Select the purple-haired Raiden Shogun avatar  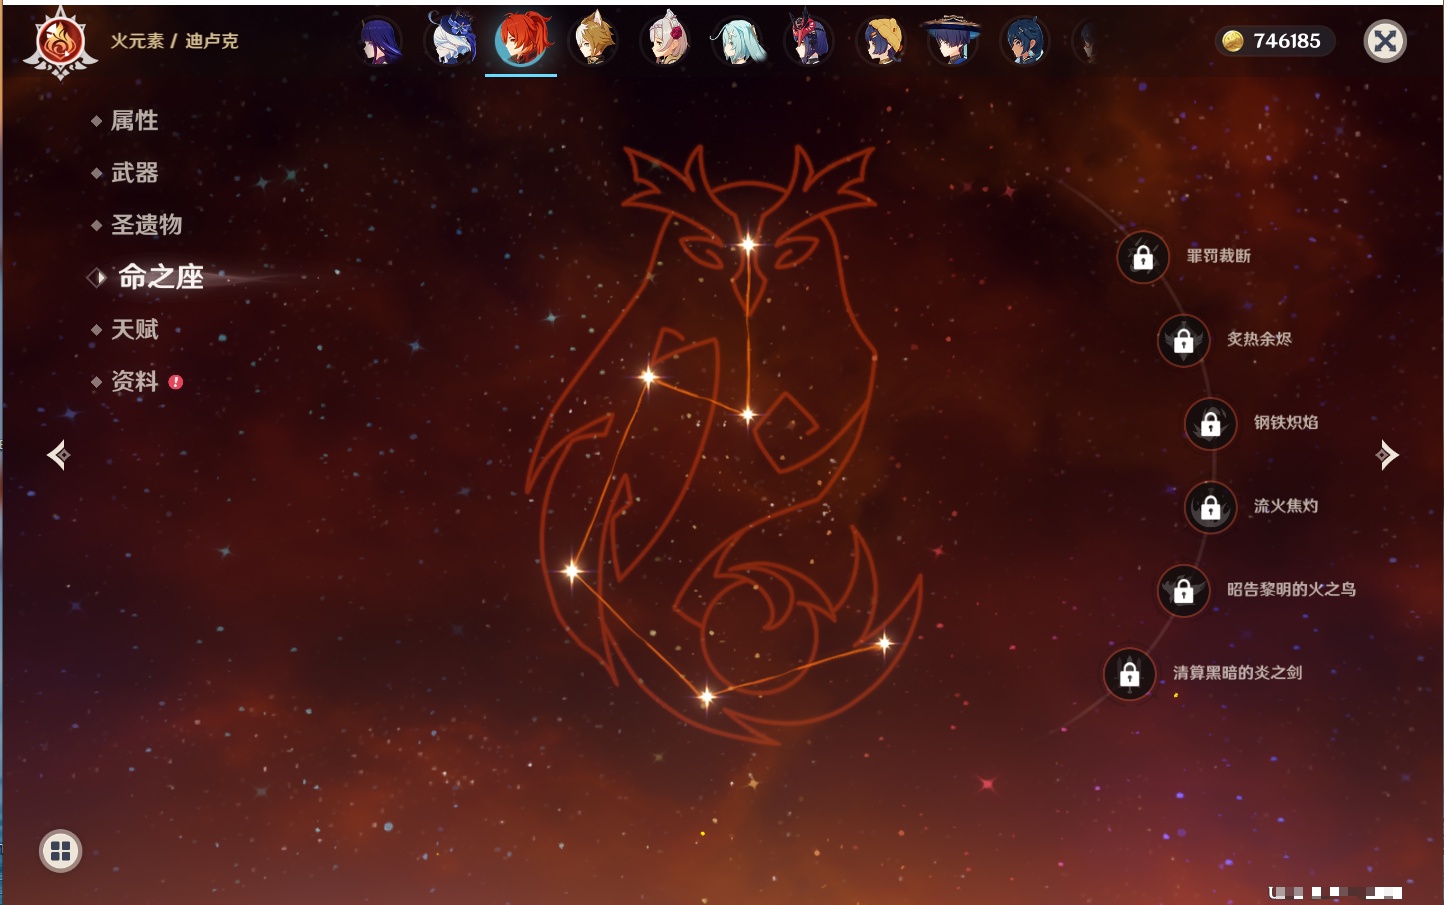tap(380, 41)
